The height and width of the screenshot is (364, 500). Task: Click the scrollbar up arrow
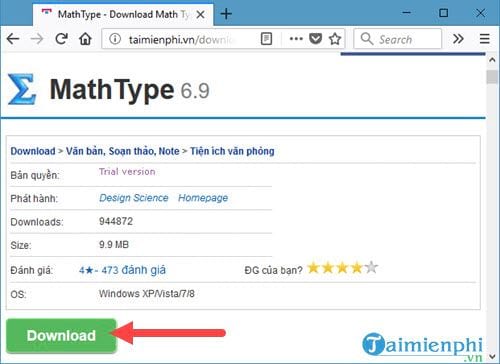pos(492,60)
